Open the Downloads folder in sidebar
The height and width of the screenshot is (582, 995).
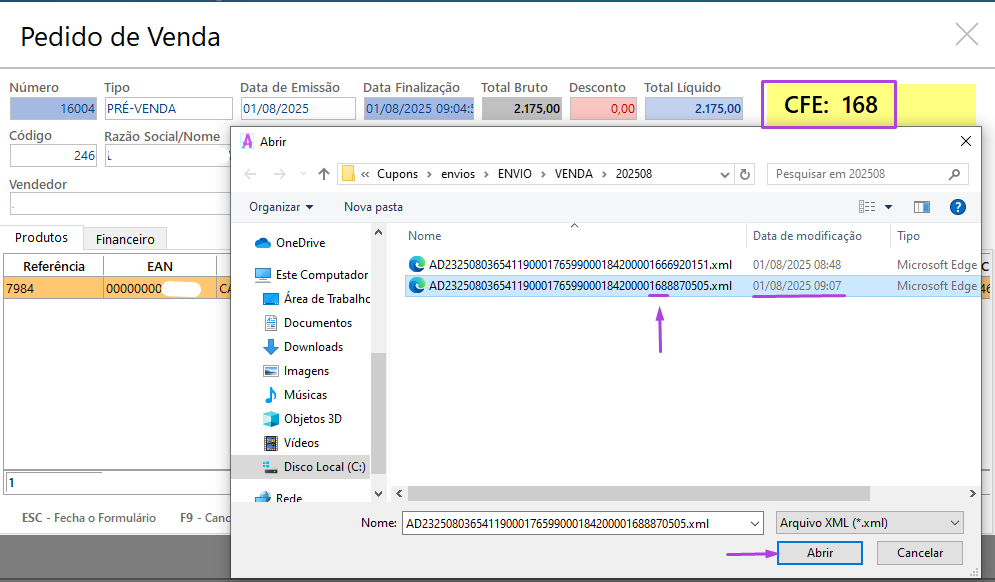pos(312,347)
